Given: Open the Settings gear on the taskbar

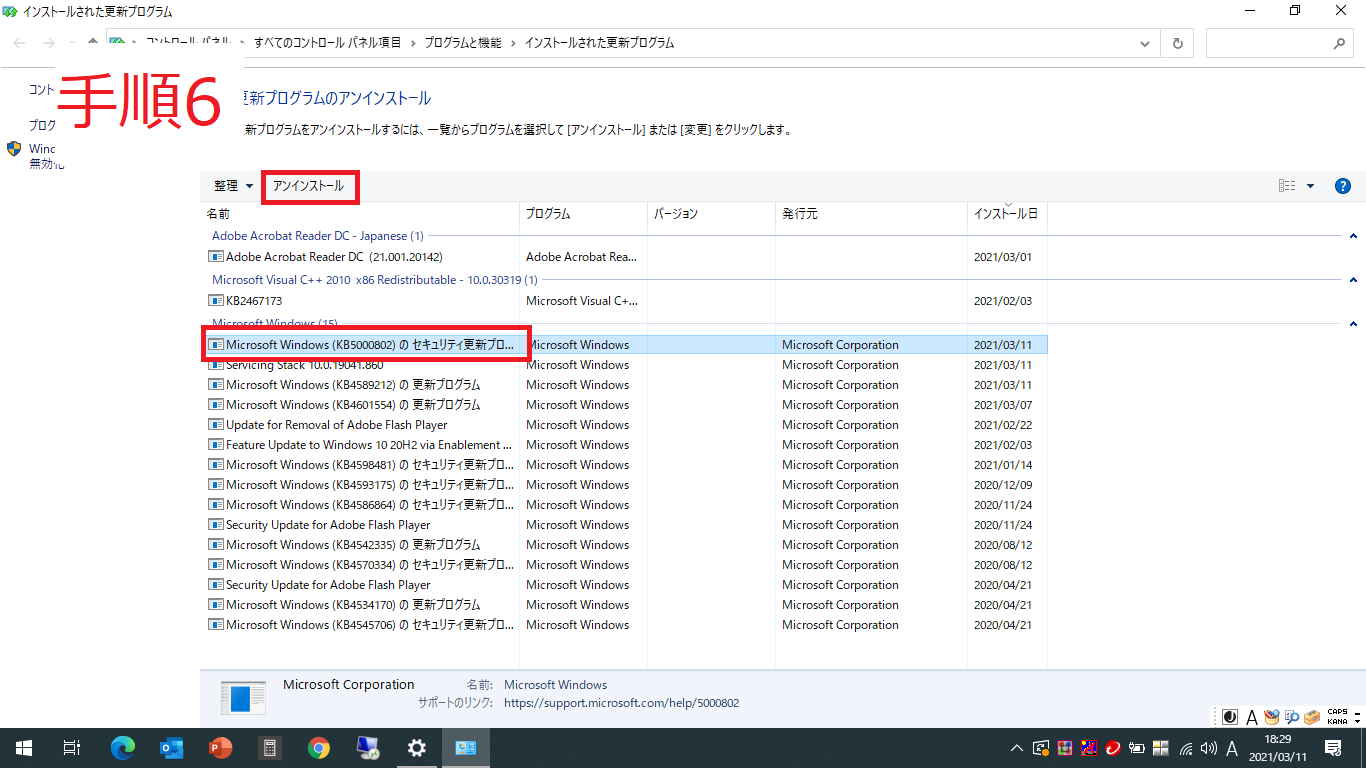Looking at the screenshot, I should (x=417, y=748).
